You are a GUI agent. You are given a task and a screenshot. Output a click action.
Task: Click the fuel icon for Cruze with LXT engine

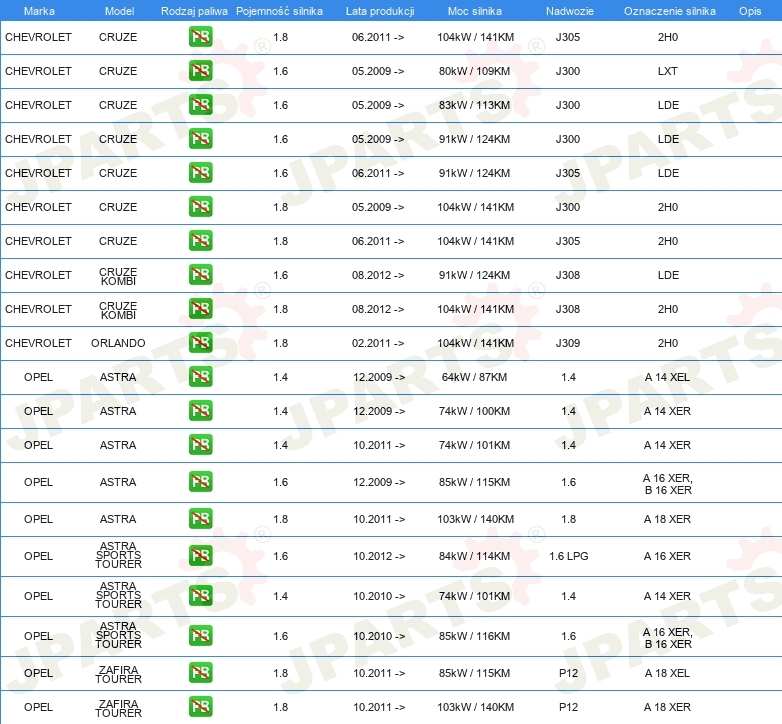point(200,71)
